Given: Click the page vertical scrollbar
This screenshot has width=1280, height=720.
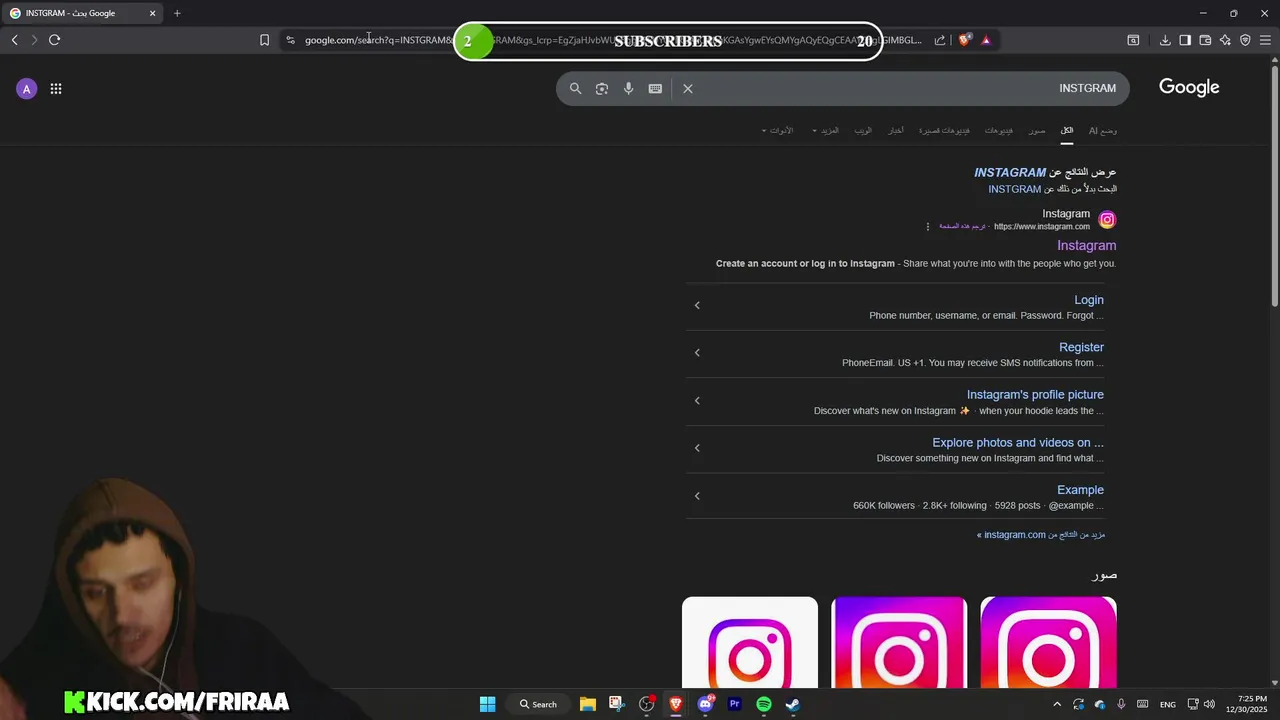Looking at the screenshot, I should click(x=1274, y=185).
